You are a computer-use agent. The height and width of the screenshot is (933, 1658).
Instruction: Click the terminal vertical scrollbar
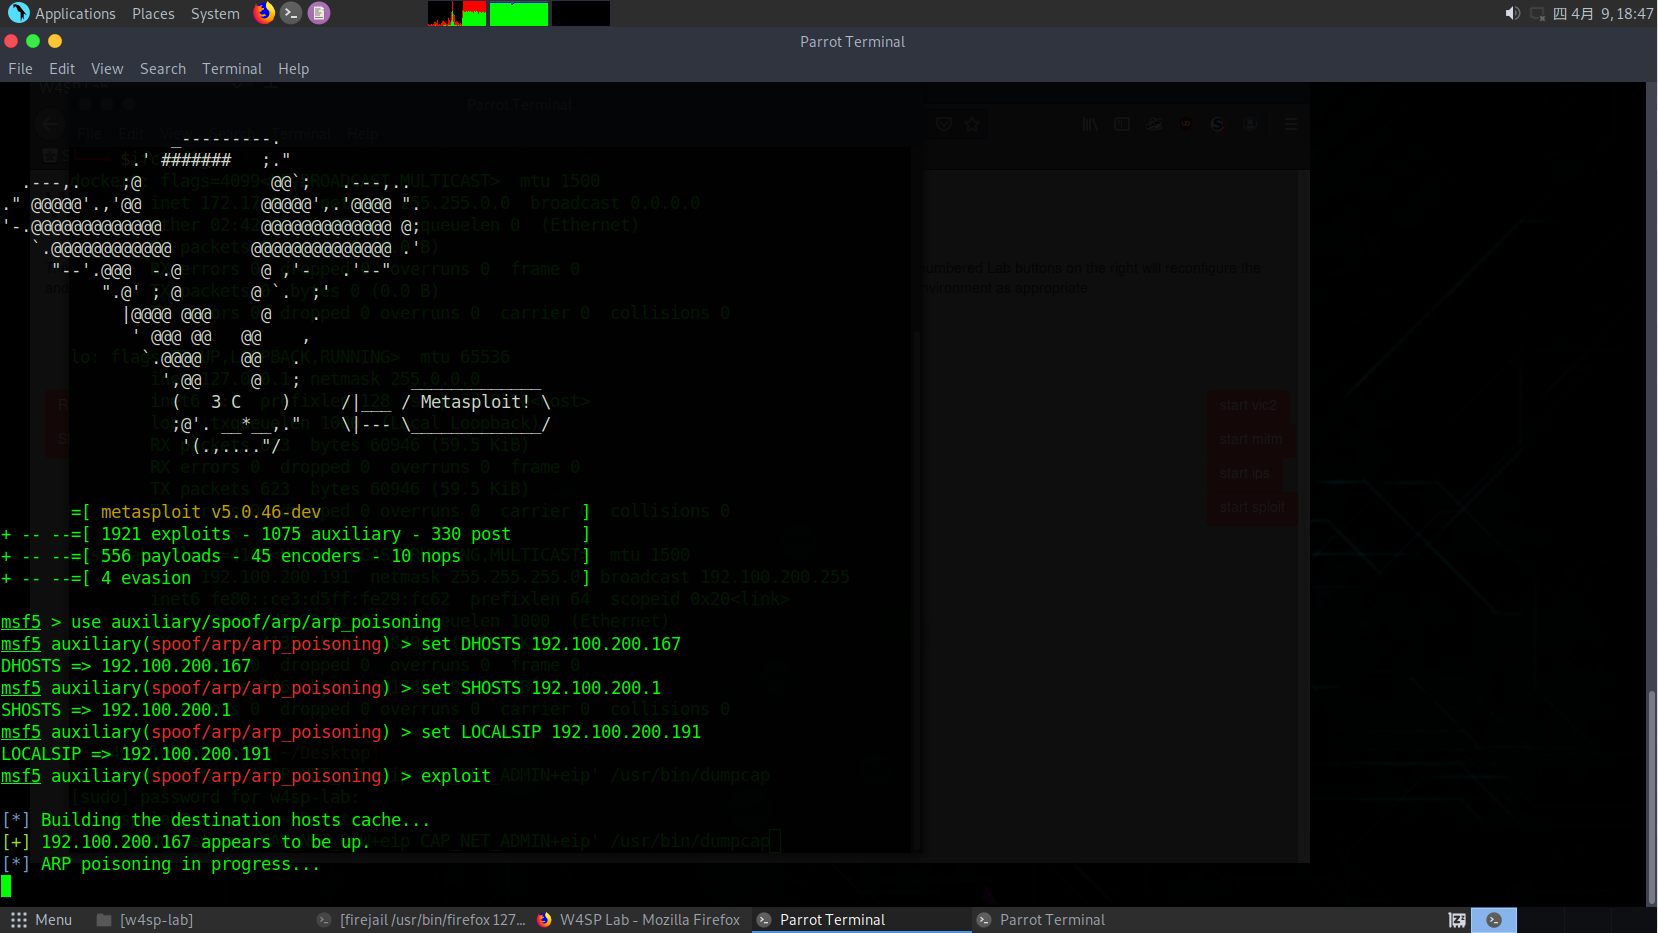click(x=1652, y=797)
